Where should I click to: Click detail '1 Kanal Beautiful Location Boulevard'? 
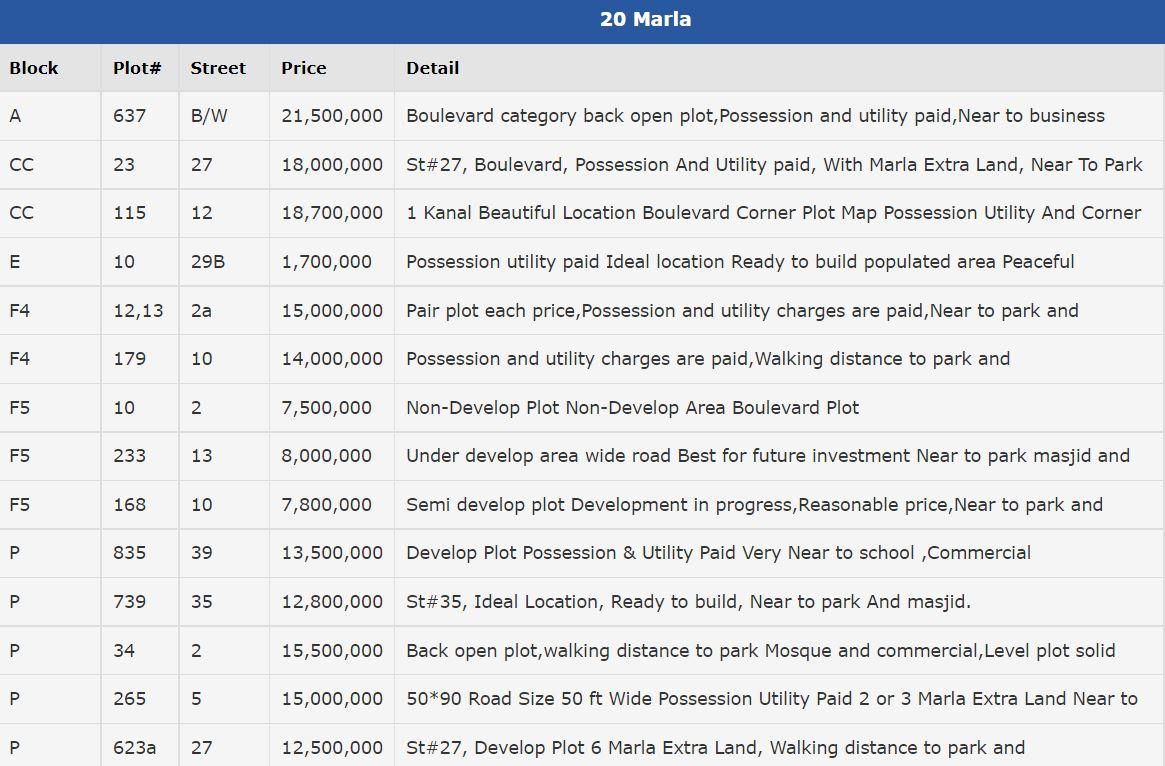coord(773,213)
